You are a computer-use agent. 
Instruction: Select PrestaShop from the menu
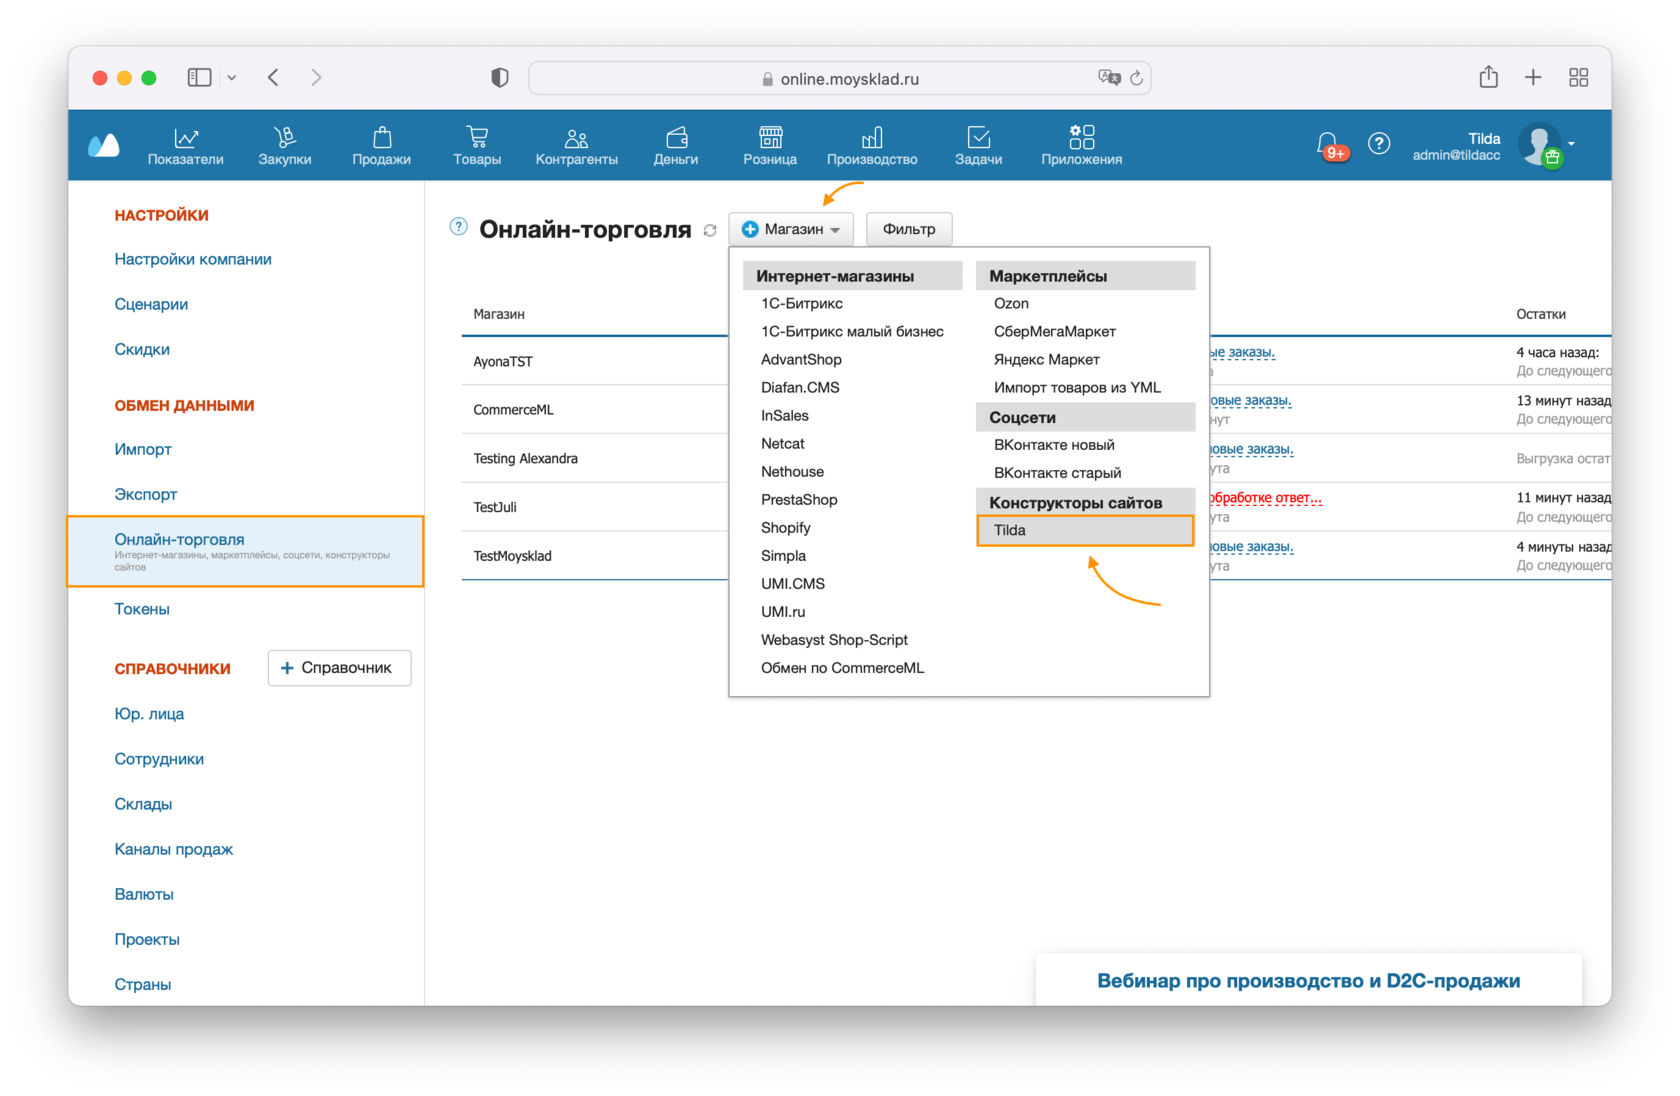click(799, 499)
